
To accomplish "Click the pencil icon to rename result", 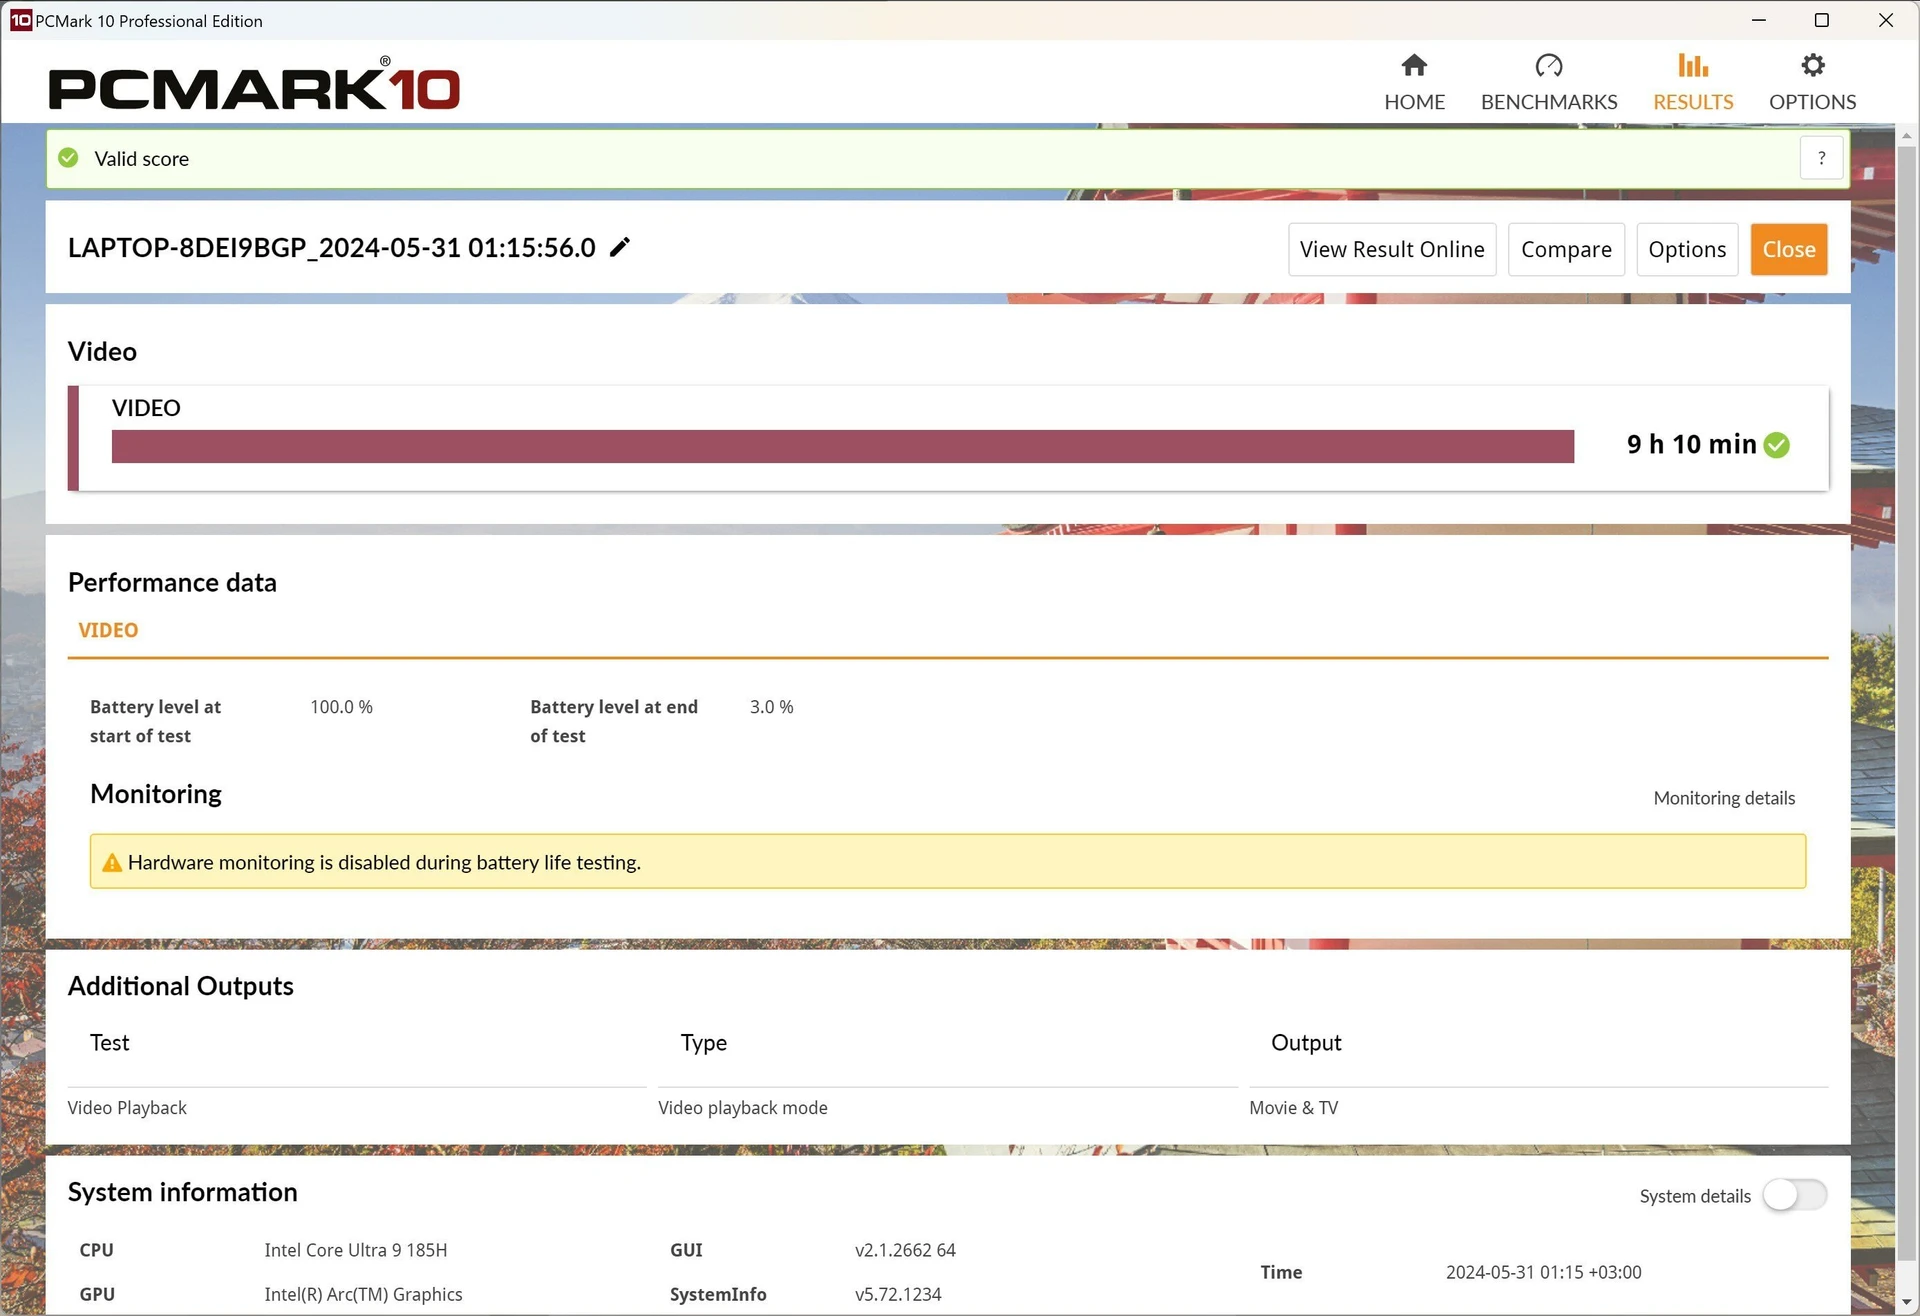I will 620,247.
